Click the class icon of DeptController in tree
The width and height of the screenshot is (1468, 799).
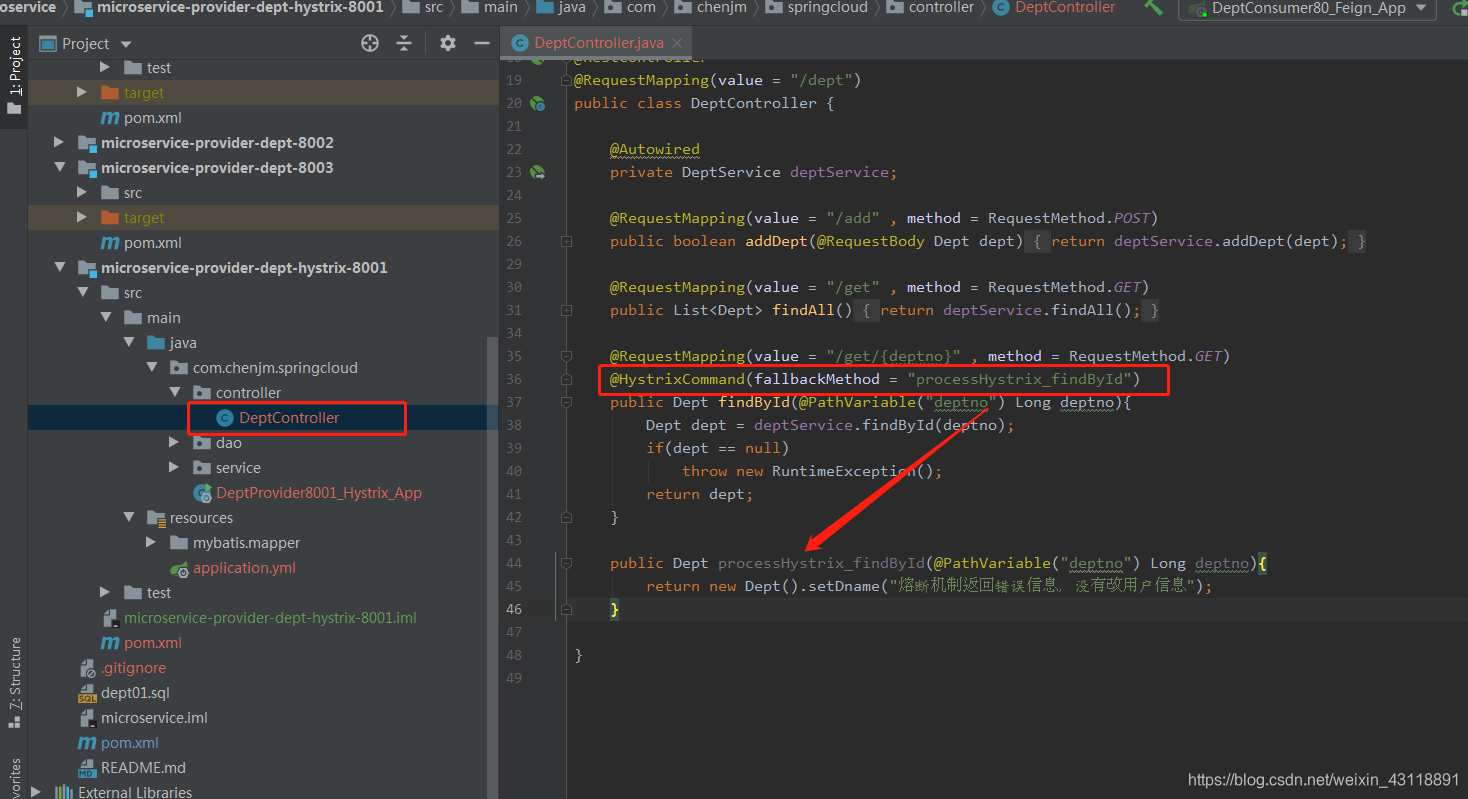225,418
